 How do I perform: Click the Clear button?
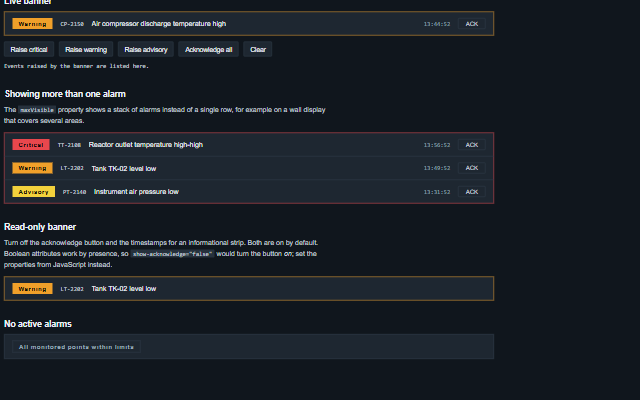[258, 49]
